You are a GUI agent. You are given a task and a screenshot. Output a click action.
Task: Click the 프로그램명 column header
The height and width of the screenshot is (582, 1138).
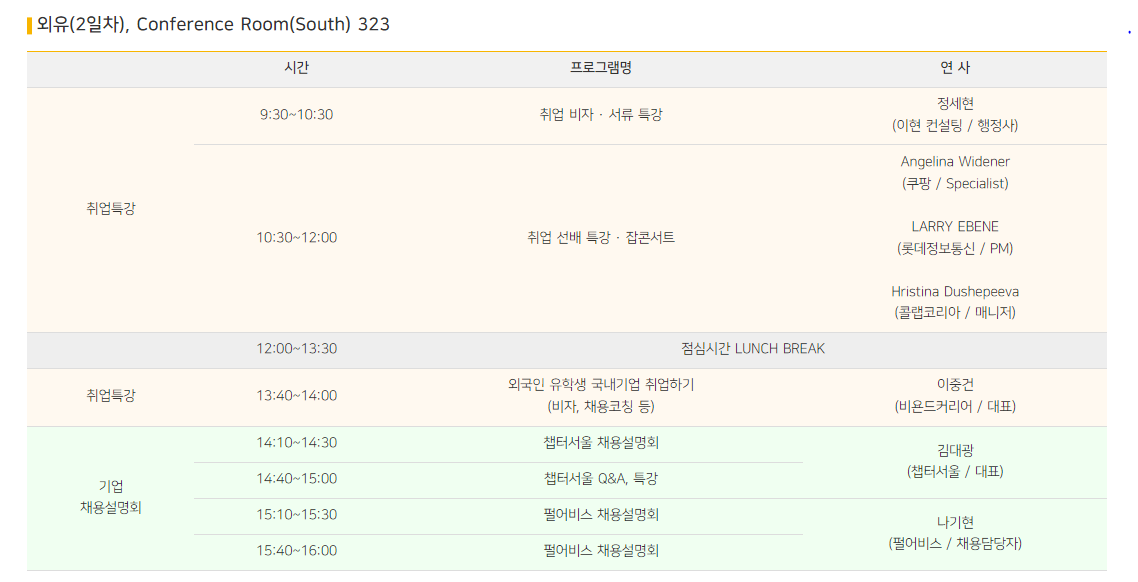coord(601,68)
